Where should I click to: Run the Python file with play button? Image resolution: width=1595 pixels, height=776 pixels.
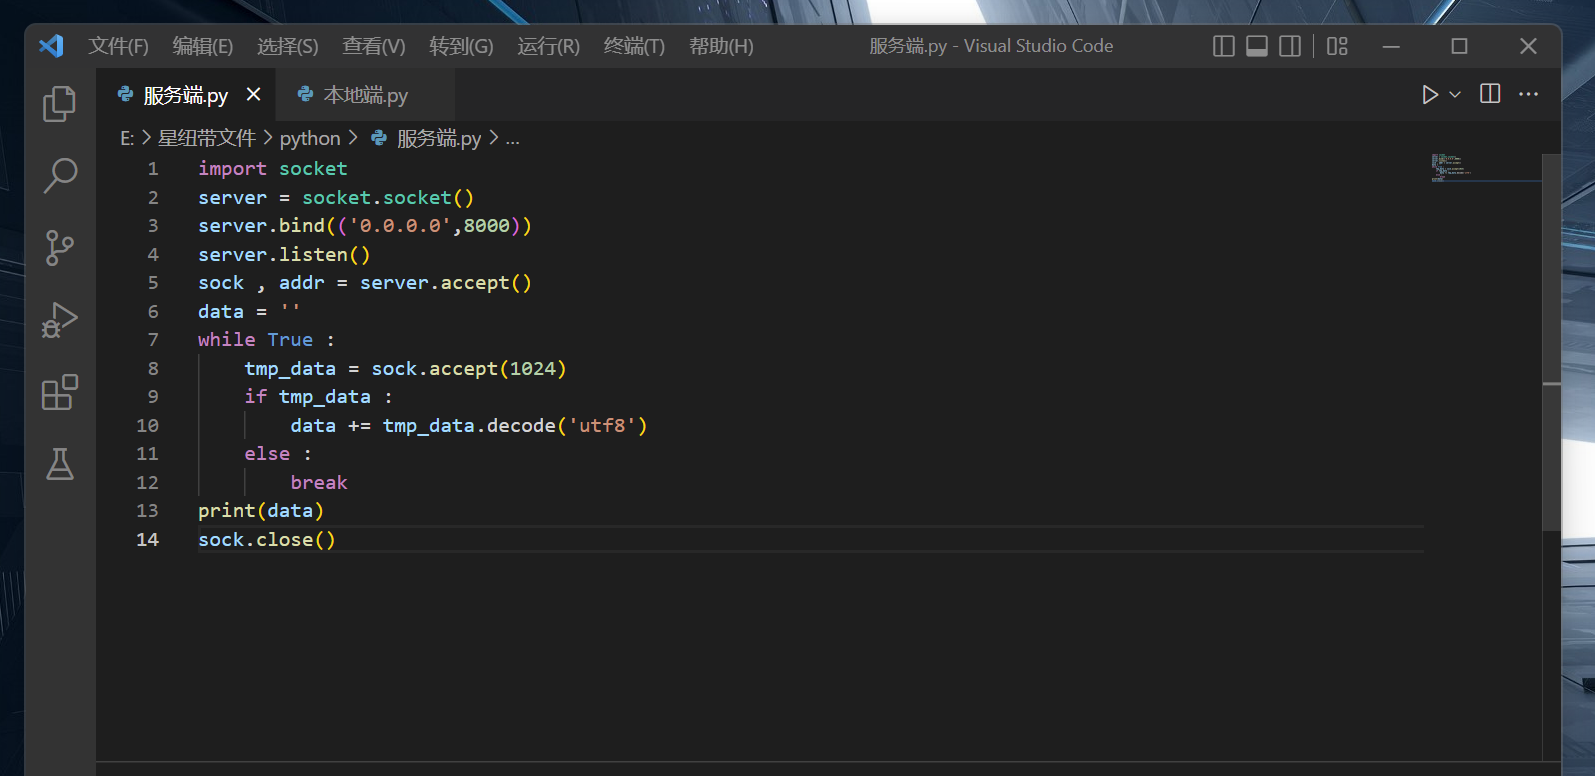coord(1430,94)
